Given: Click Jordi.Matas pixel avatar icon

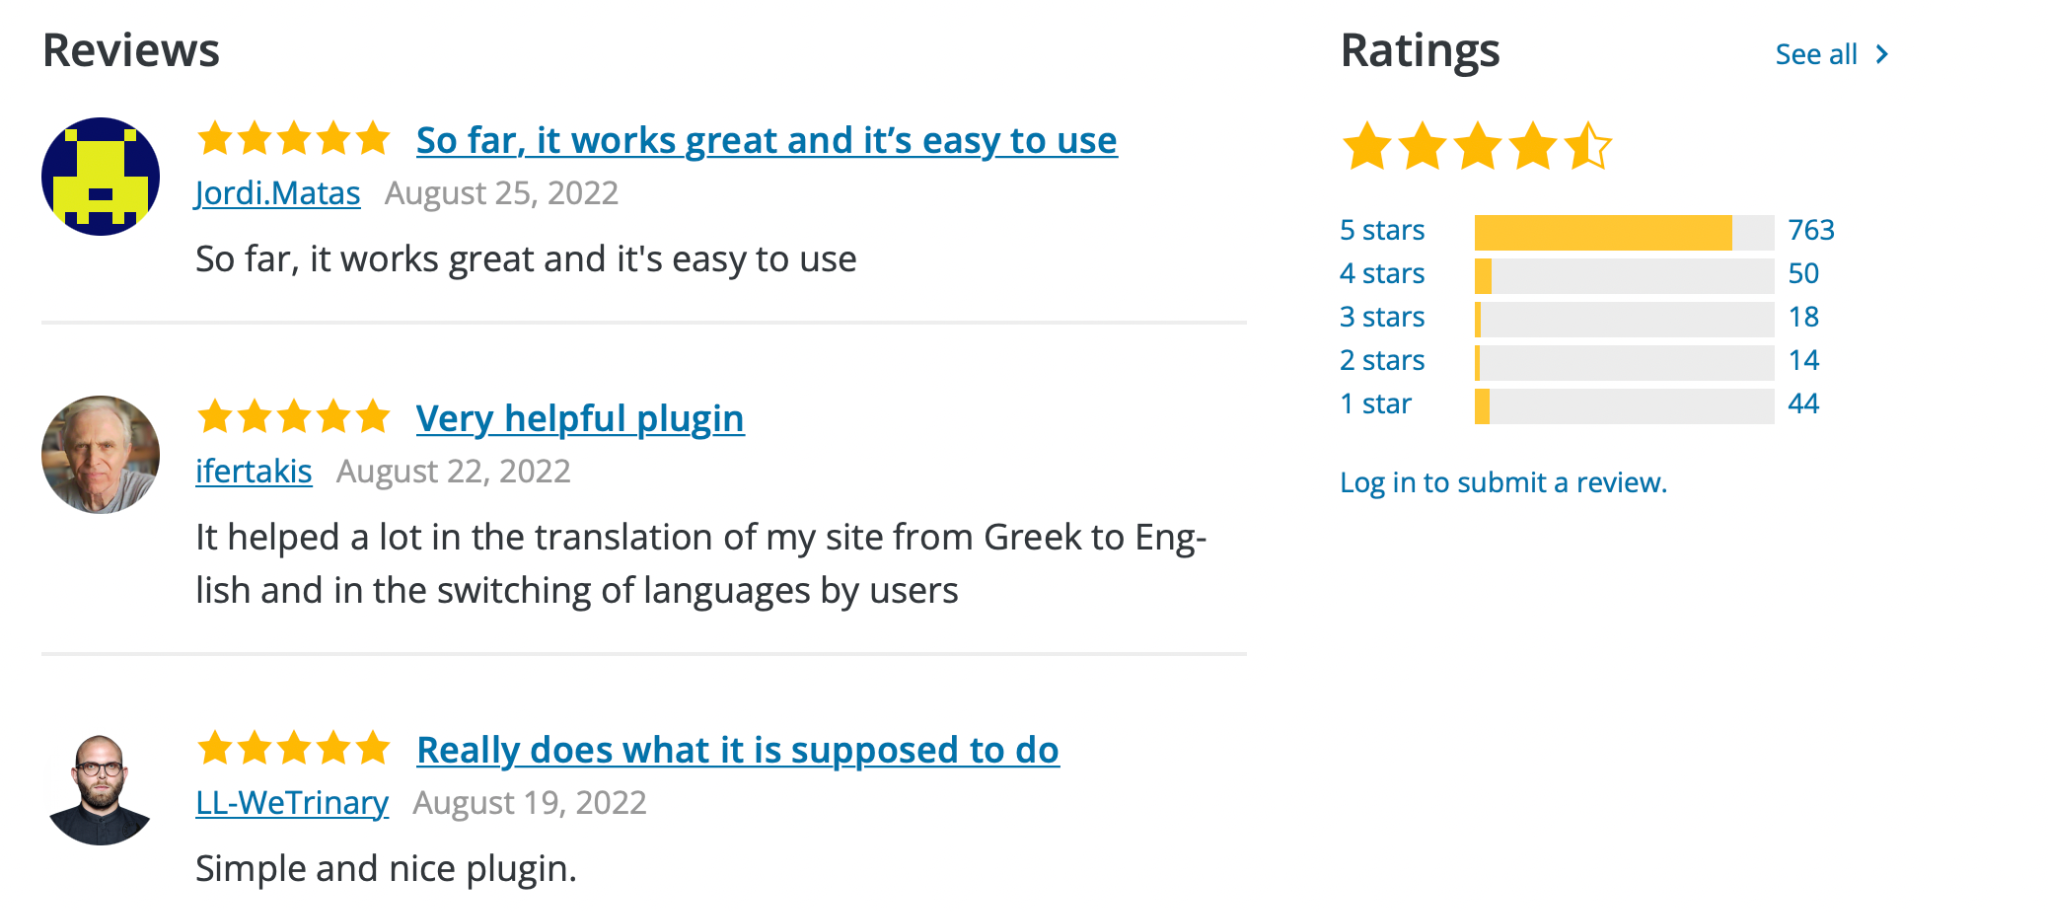Looking at the screenshot, I should tap(100, 177).
